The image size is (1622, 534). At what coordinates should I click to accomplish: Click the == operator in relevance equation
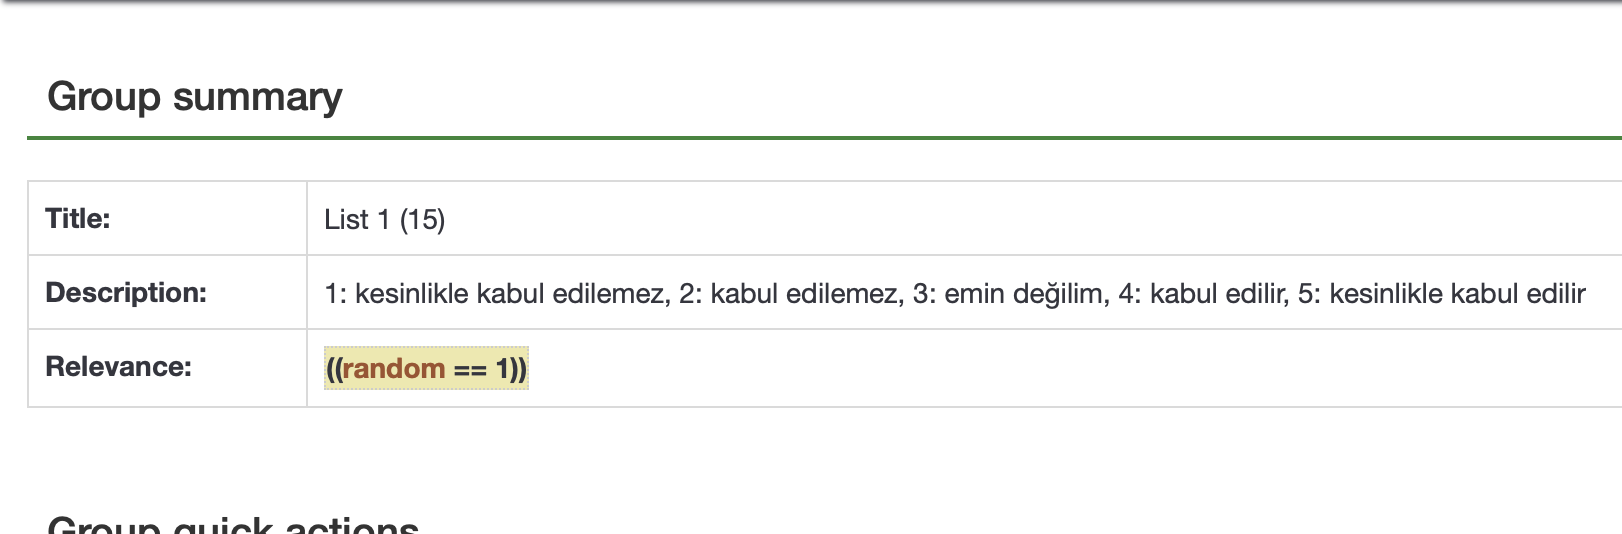(x=470, y=370)
